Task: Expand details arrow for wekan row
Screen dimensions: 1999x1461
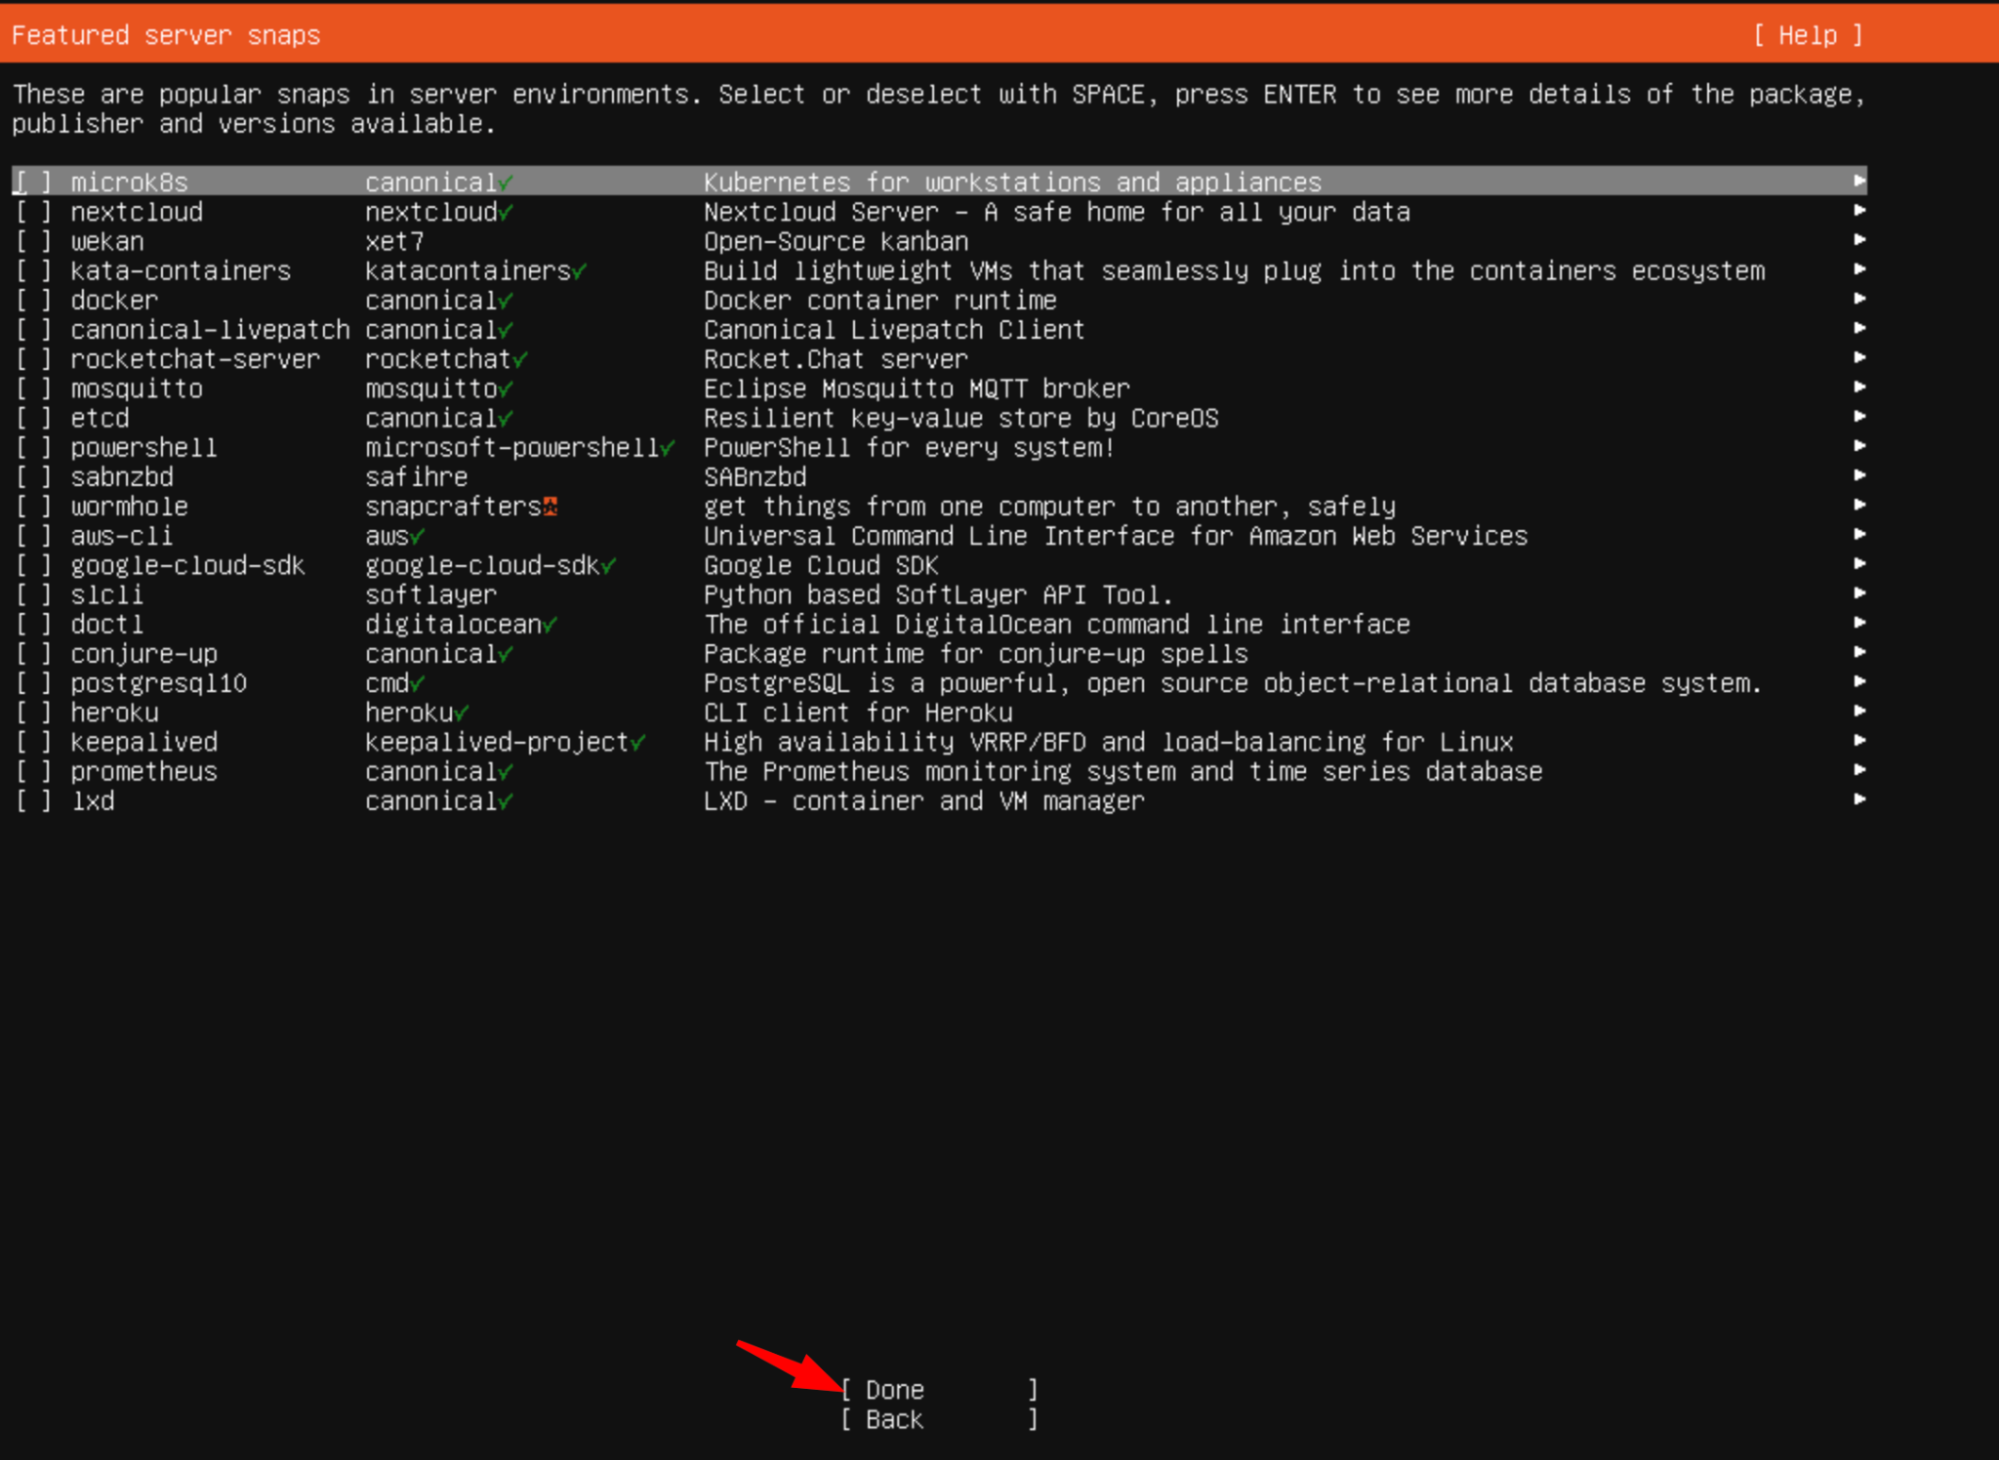Action: click(x=1859, y=240)
